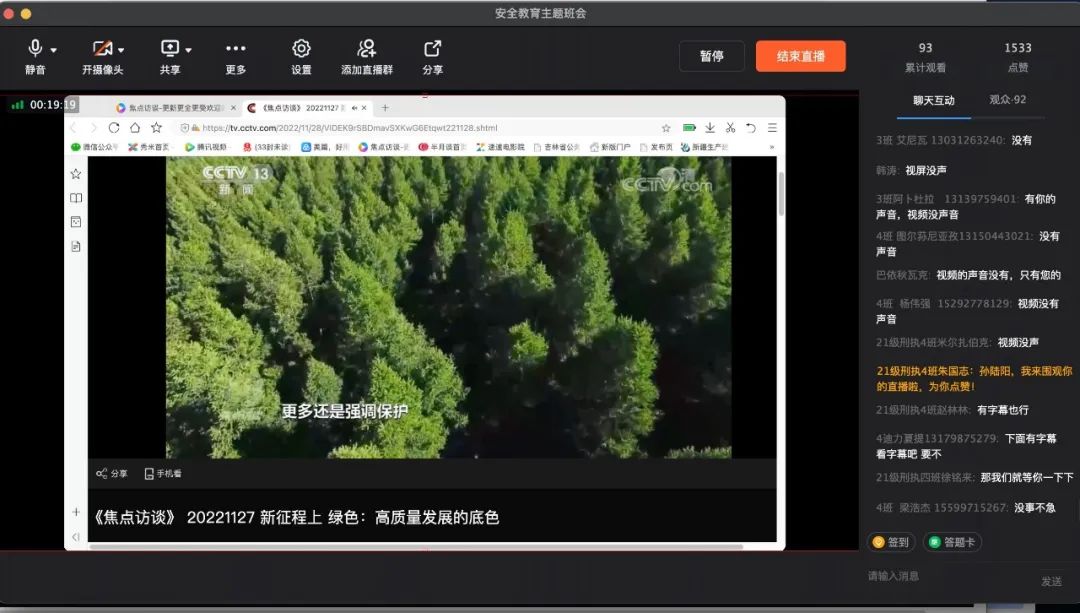Click the star icon beside home button

(x=156, y=128)
